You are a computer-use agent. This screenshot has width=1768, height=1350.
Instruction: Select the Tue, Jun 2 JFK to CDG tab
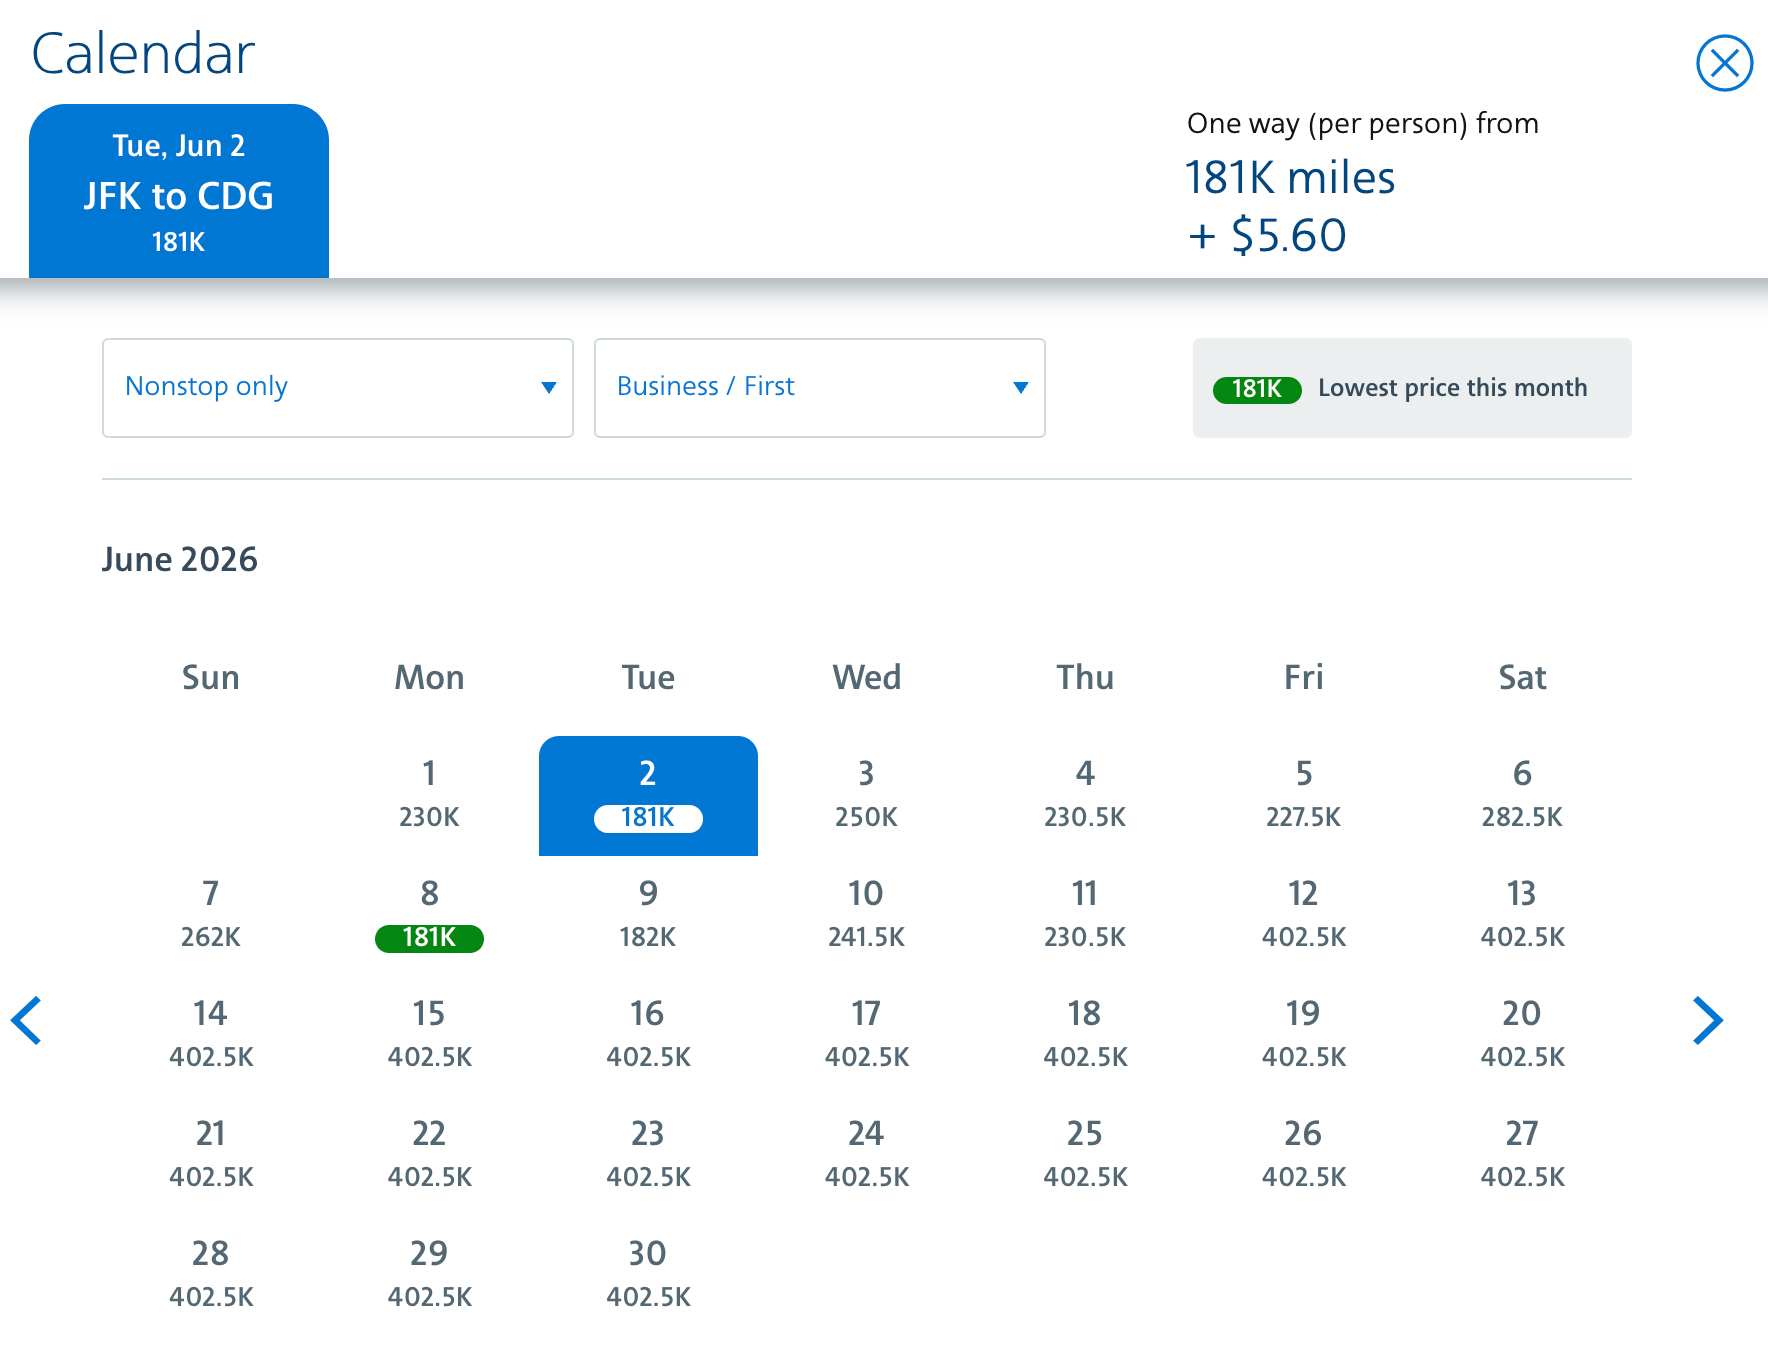click(x=179, y=190)
